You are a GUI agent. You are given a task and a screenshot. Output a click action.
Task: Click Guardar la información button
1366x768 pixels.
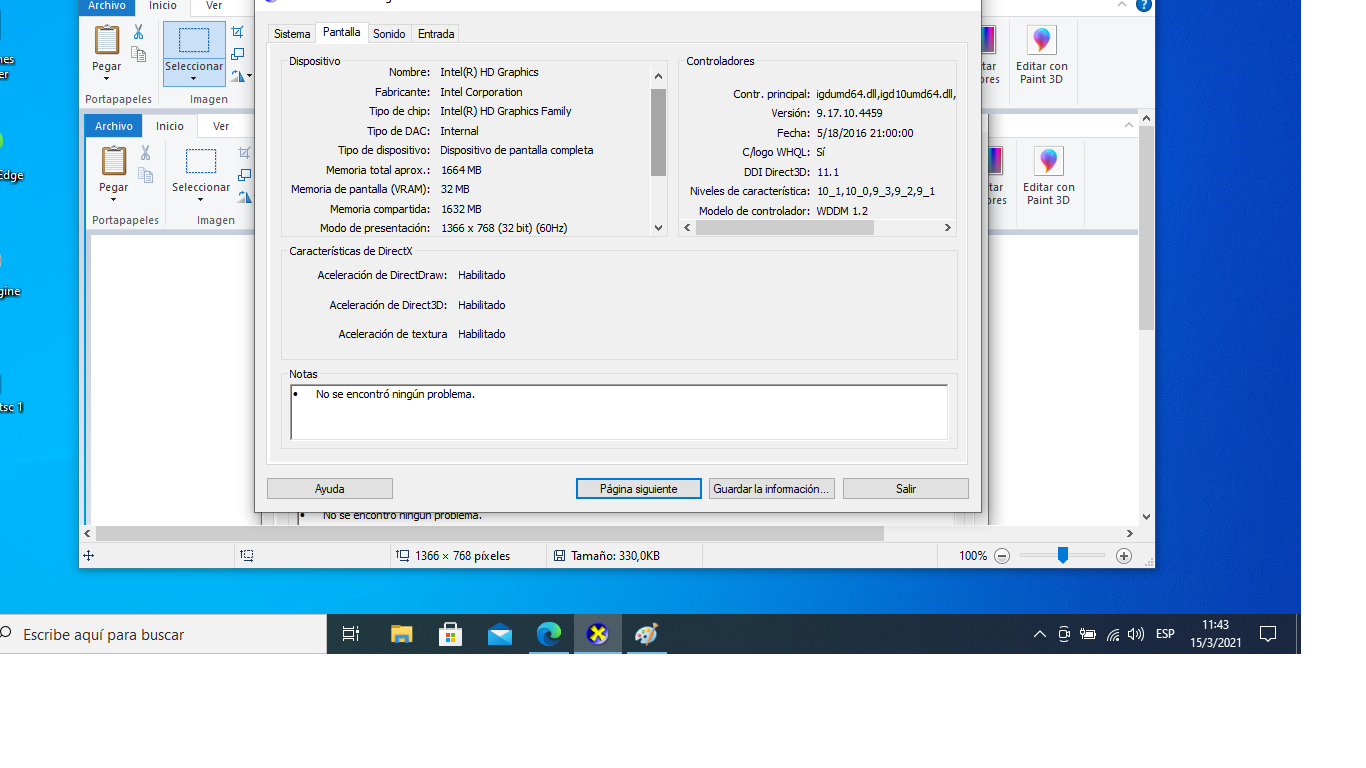pyautogui.click(x=771, y=488)
